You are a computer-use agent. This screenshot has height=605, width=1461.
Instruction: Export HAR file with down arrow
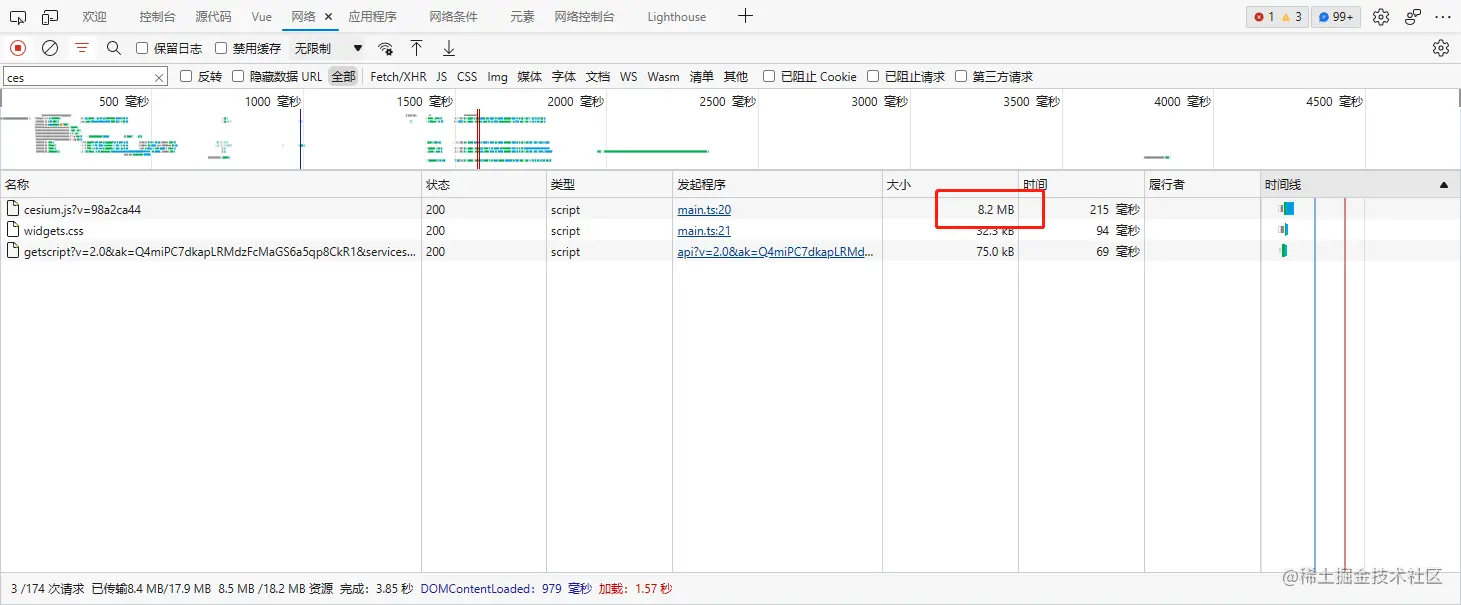[449, 48]
